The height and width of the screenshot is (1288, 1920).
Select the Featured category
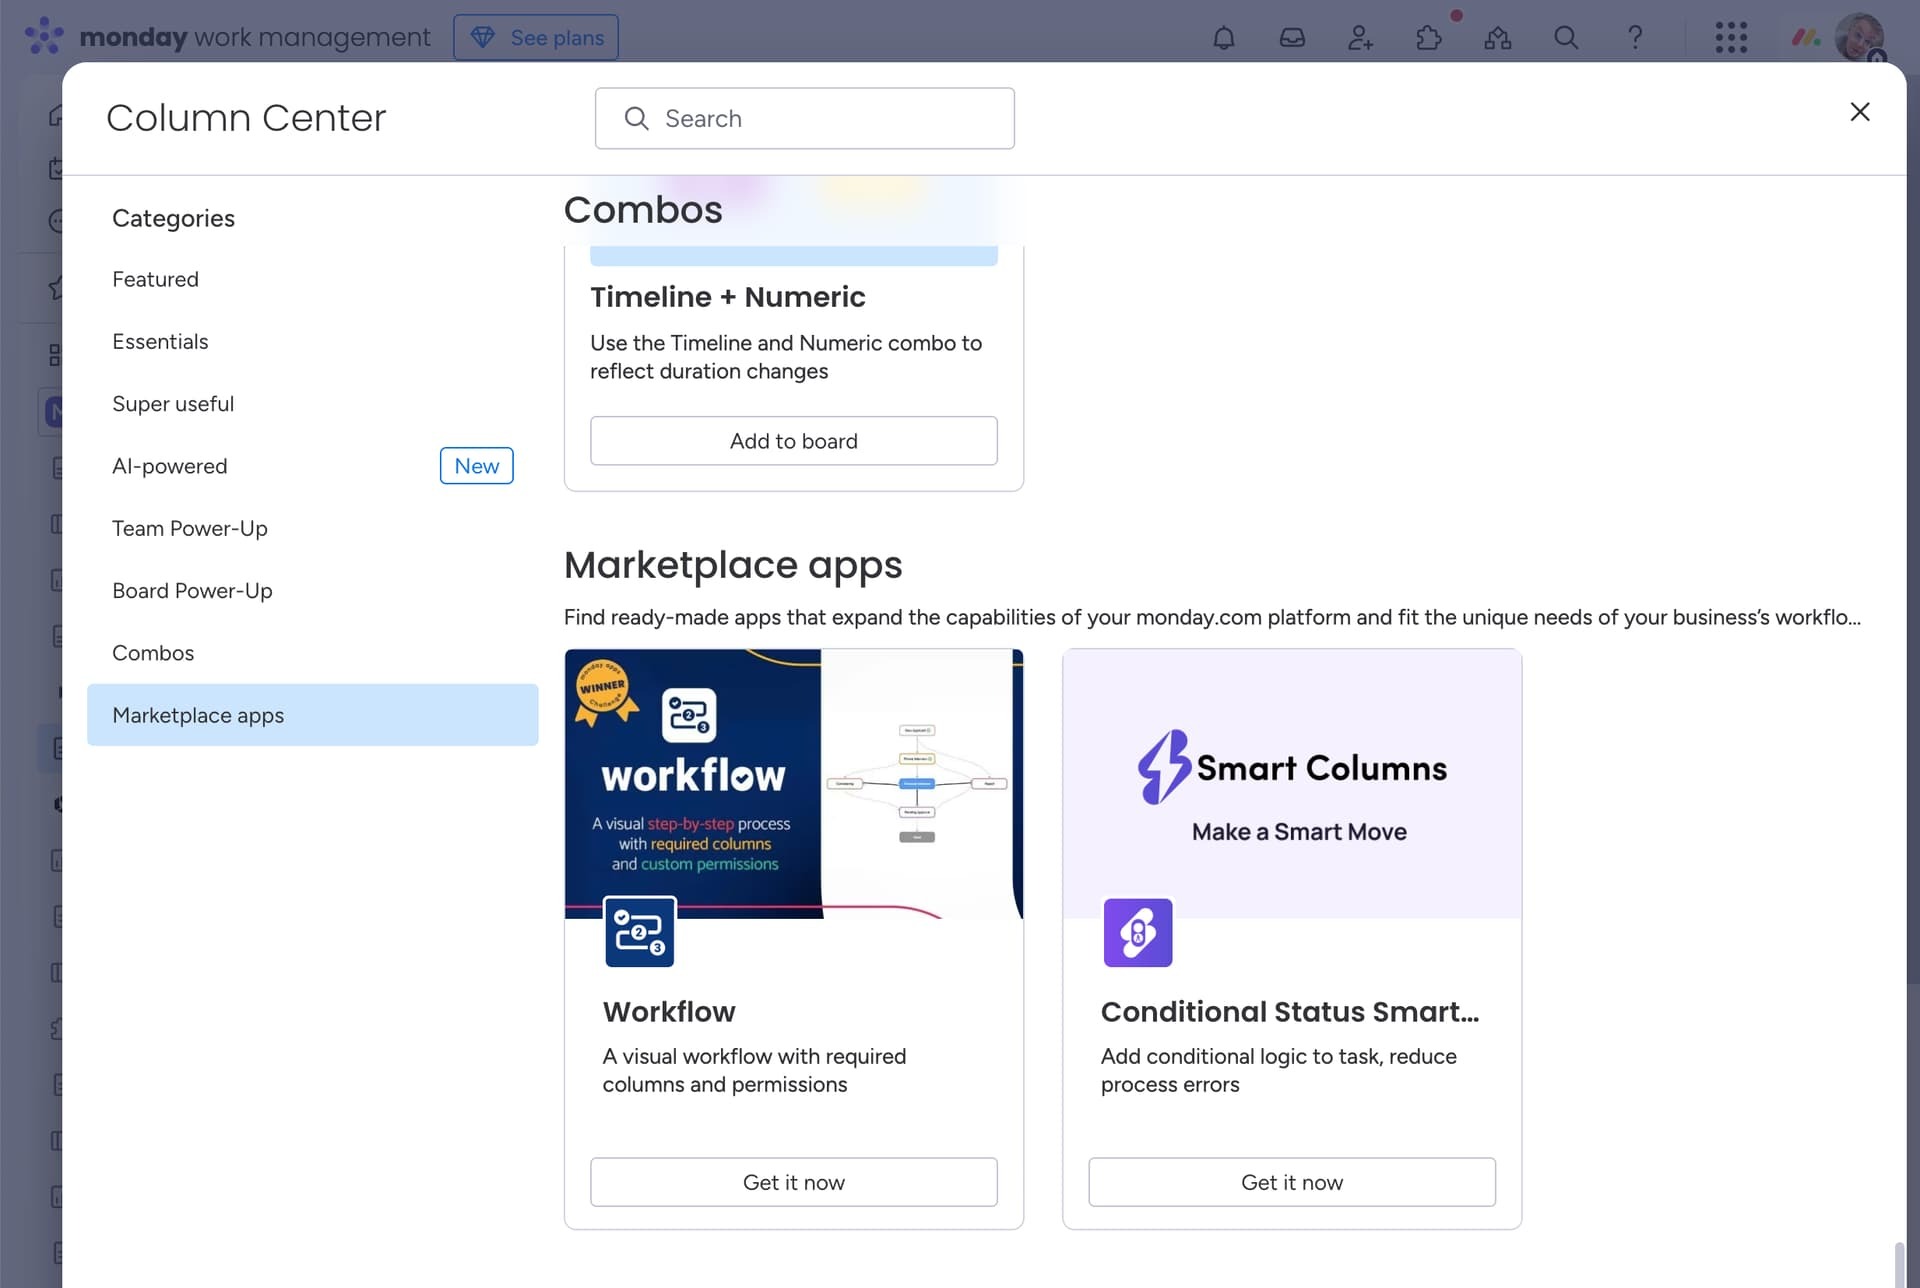(312, 279)
